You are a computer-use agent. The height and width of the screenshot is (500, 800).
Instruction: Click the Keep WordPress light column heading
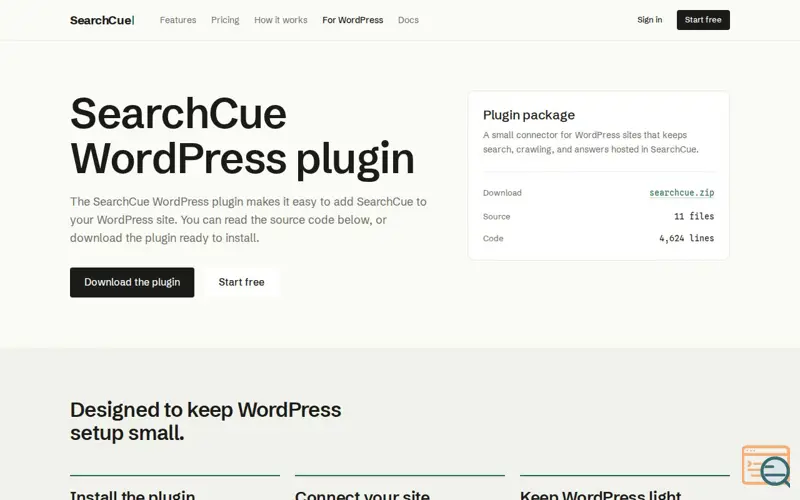pos(601,495)
